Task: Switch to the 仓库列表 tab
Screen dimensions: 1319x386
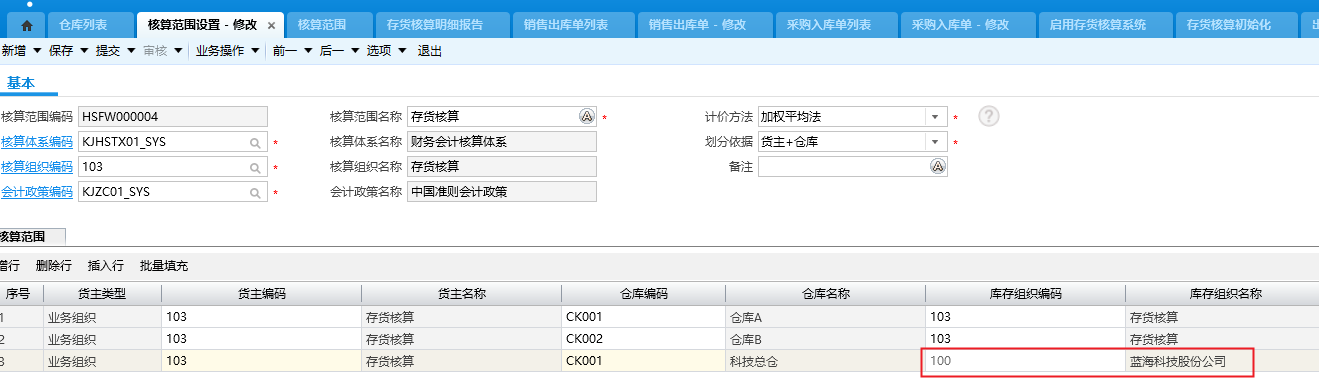Action: pos(83,25)
